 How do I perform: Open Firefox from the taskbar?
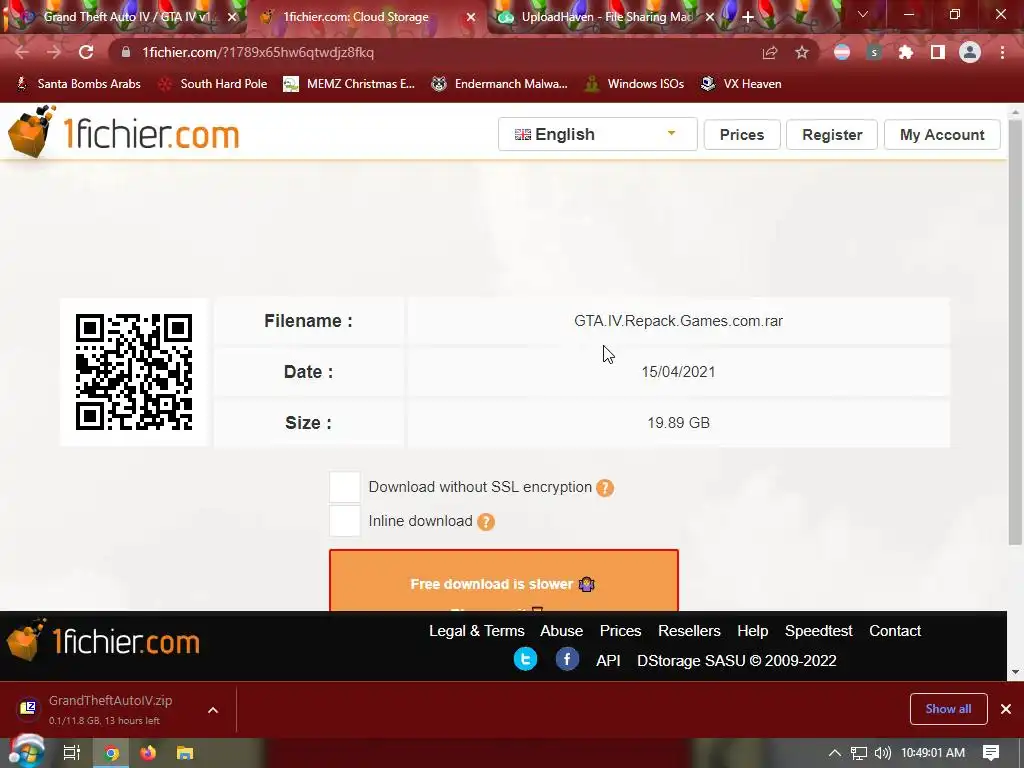148,753
